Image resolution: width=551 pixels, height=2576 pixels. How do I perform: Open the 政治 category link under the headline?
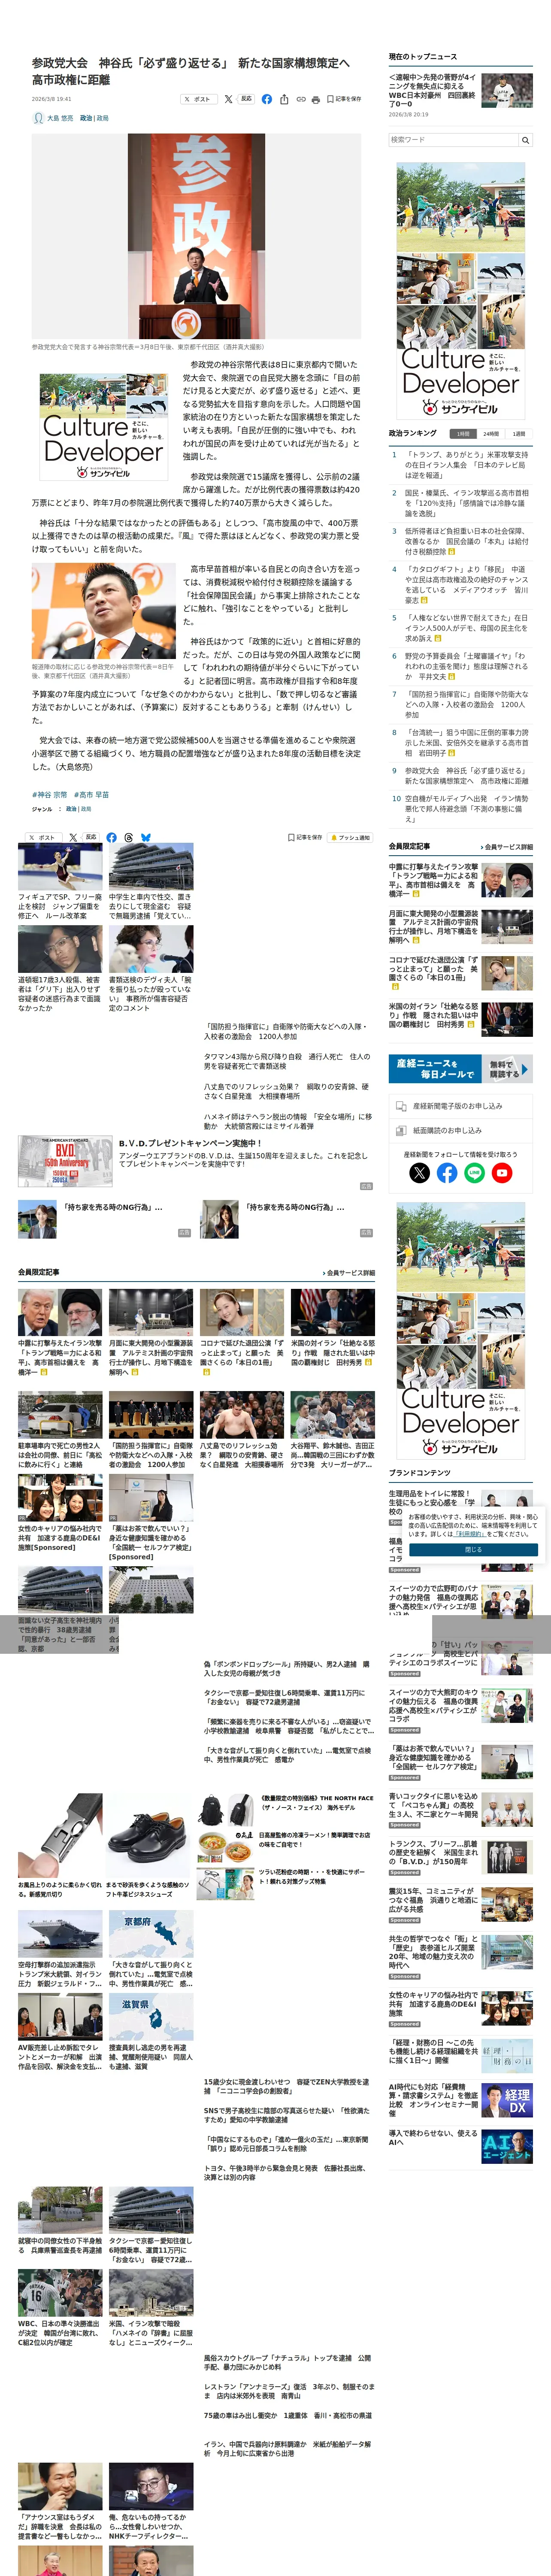[x=86, y=118]
